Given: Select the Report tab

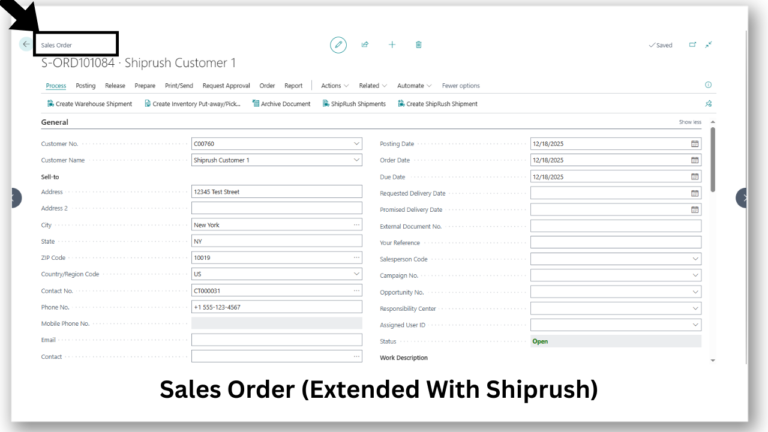Looking at the screenshot, I should (293, 86).
